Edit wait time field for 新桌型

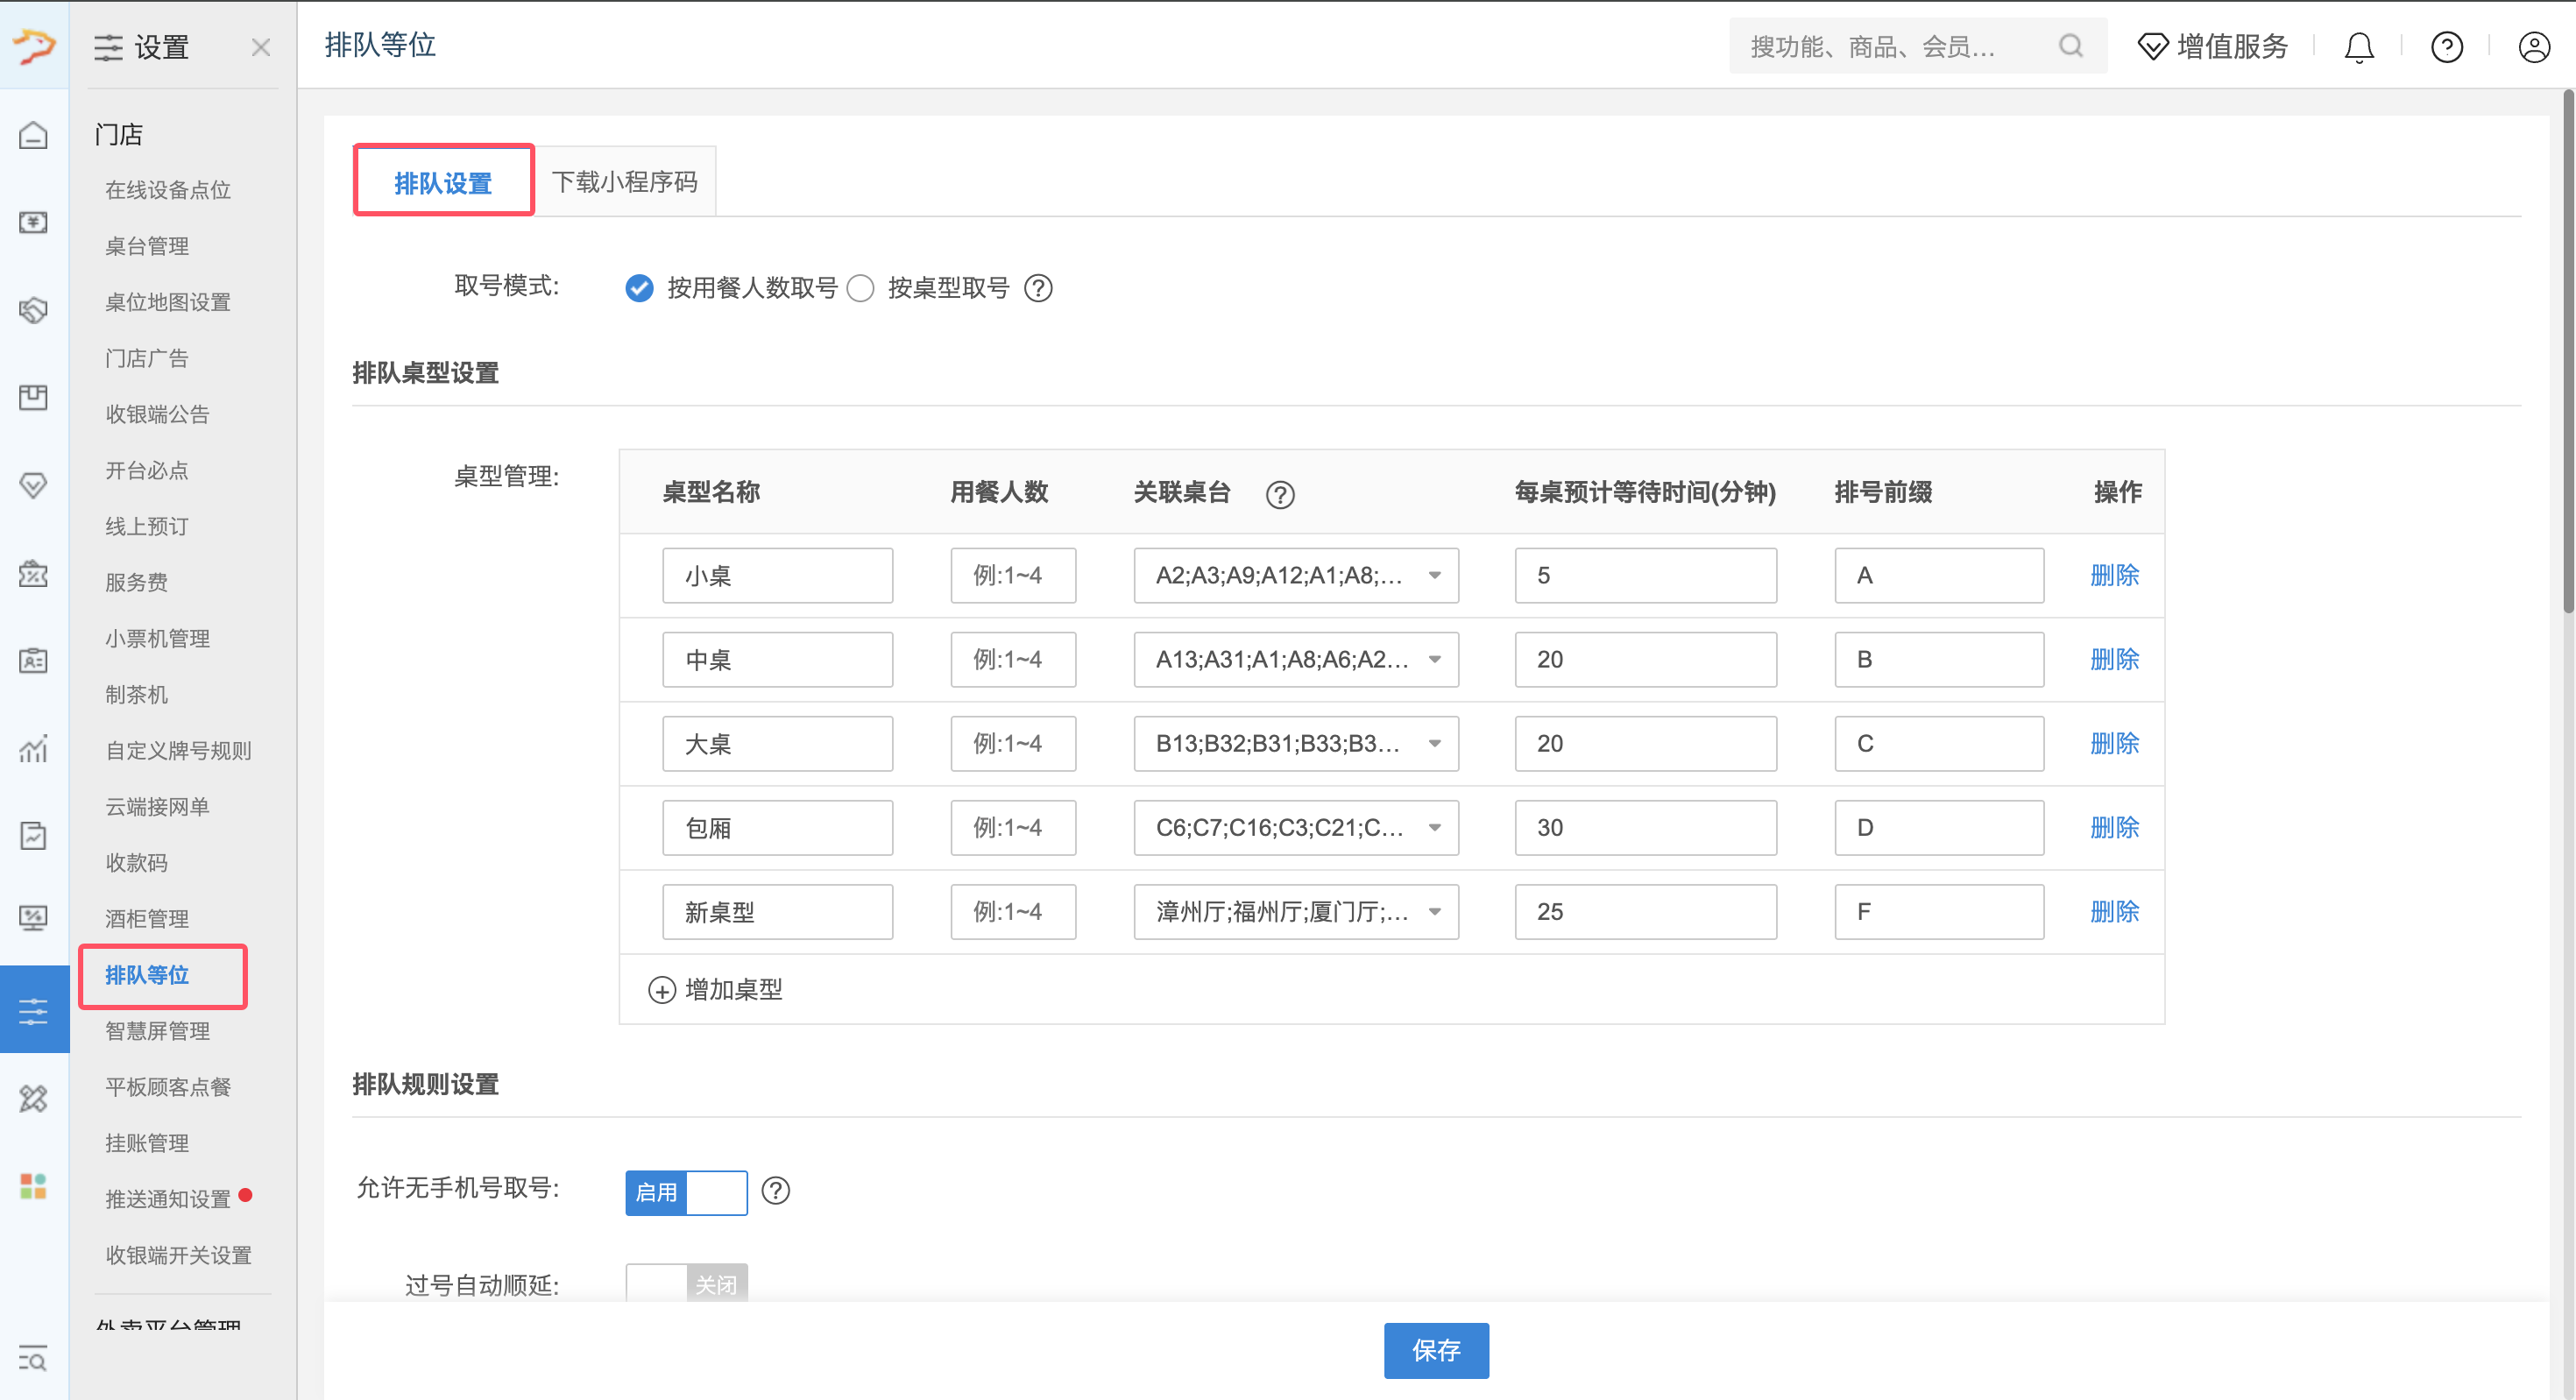(1645, 911)
